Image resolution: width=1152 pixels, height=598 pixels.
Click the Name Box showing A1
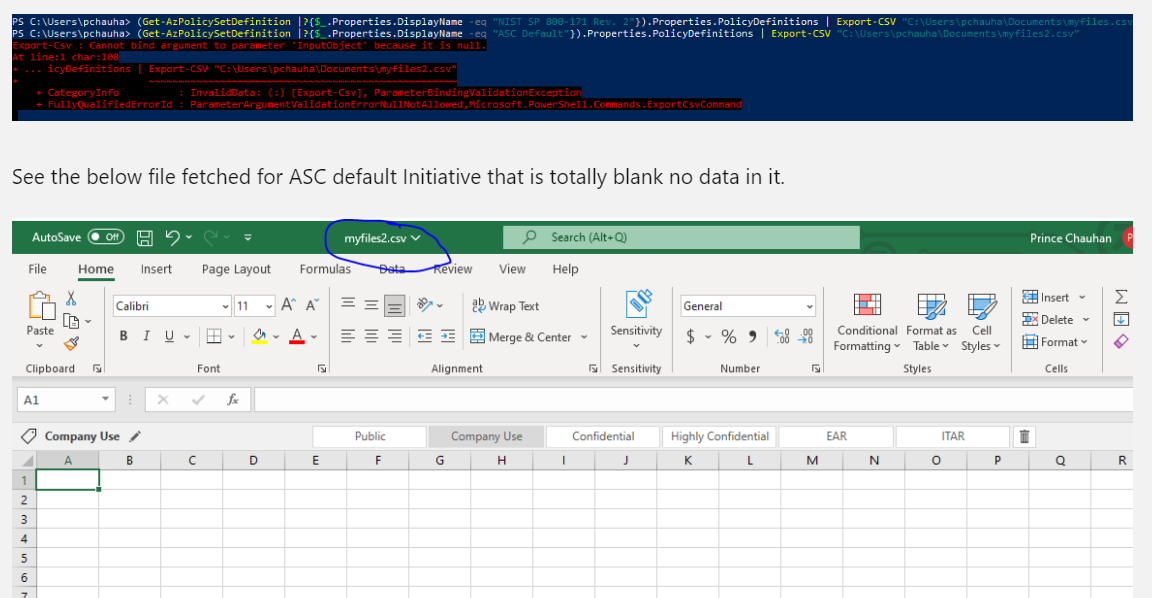[x=66, y=400]
